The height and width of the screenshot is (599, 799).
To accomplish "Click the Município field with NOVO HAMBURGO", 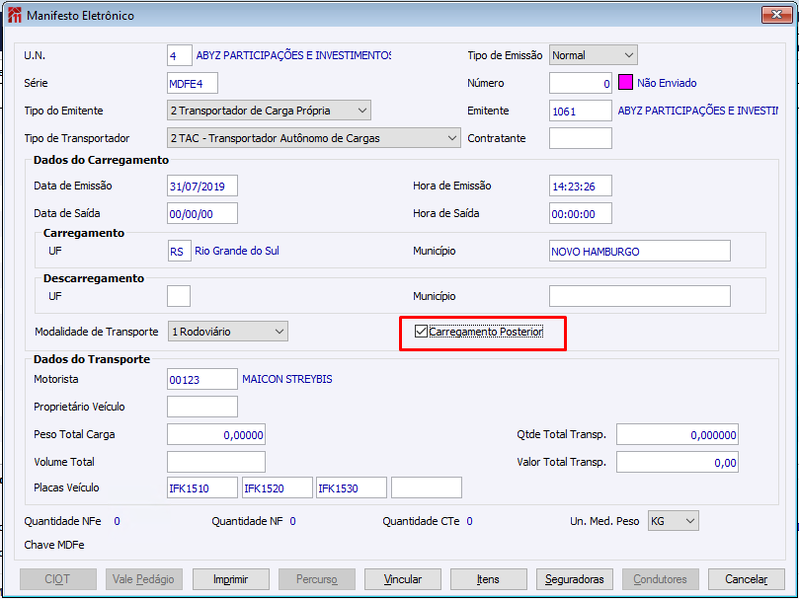I will 640,251.
